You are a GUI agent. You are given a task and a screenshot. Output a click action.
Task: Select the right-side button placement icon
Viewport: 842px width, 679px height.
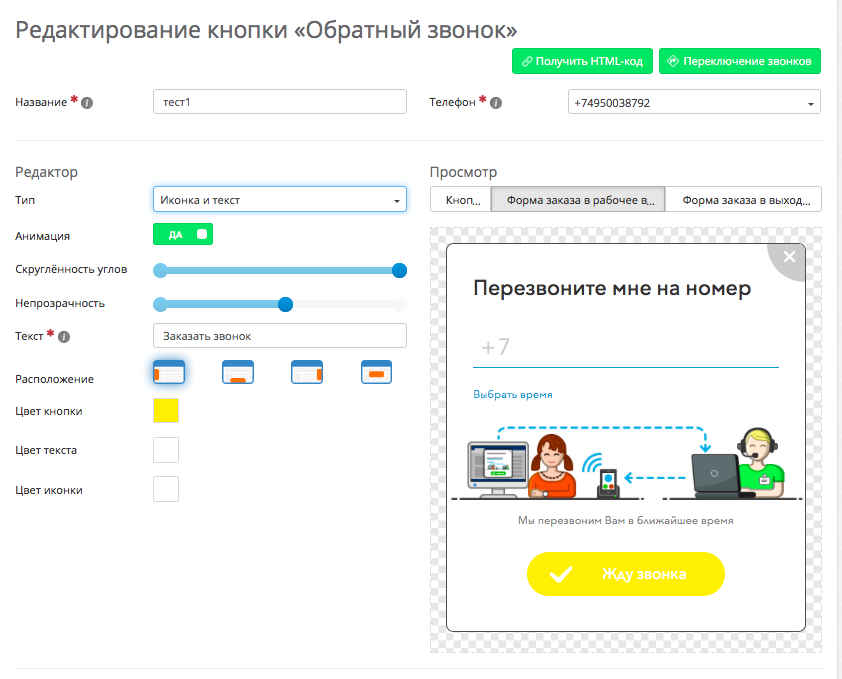(307, 373)
